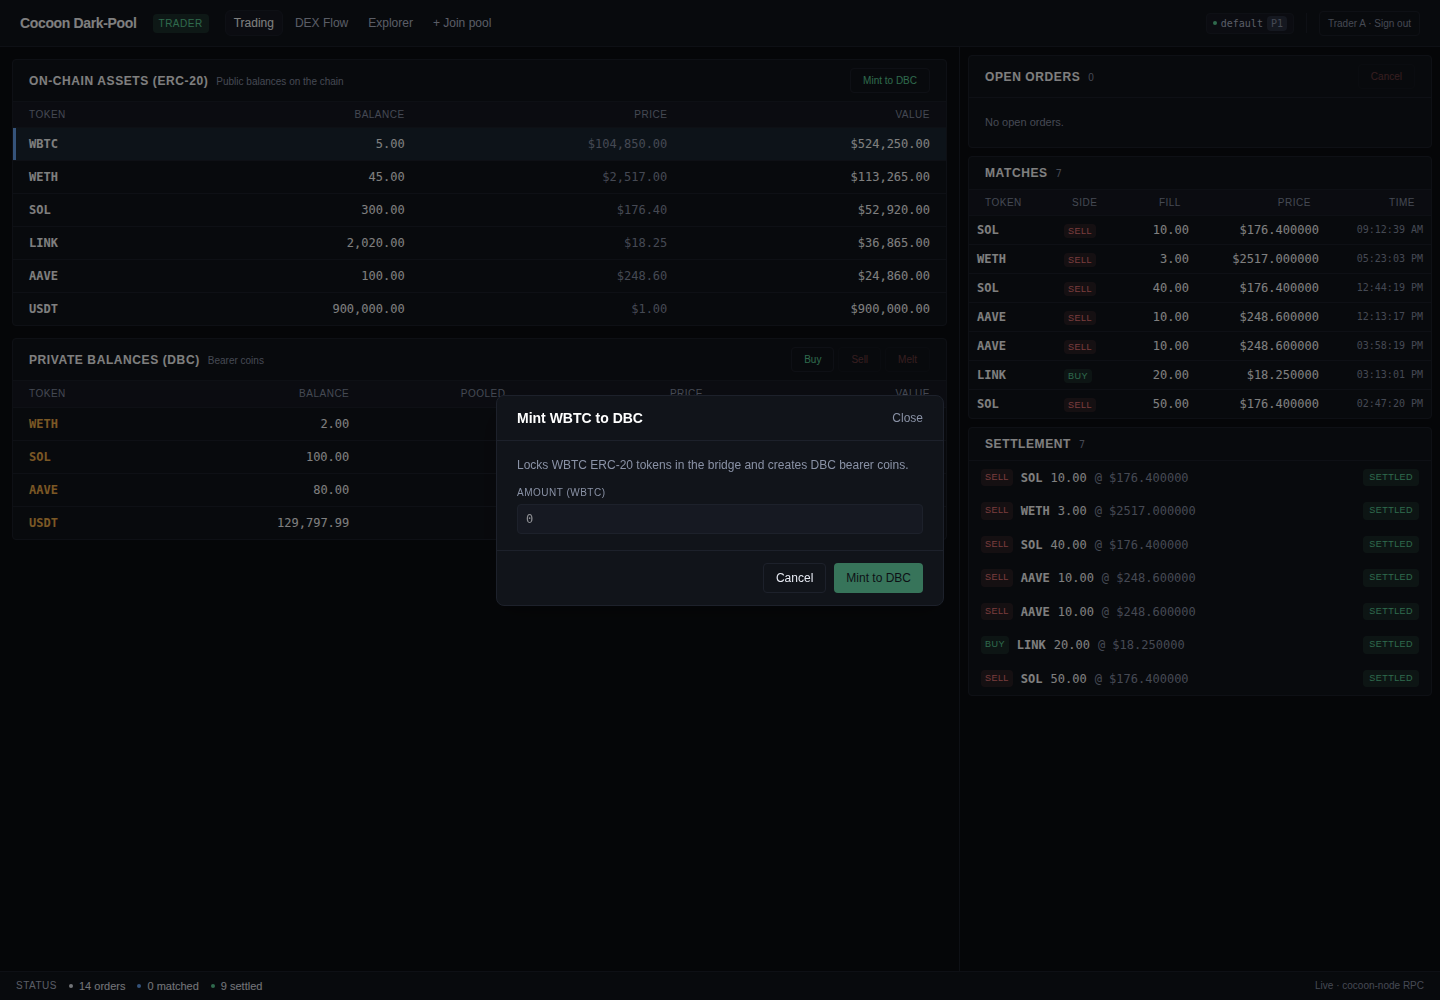Click the PRICE column header in On-Chain Assets
The width and height of the screenshot is (1440, 1000).
click(x=650, y=114)
